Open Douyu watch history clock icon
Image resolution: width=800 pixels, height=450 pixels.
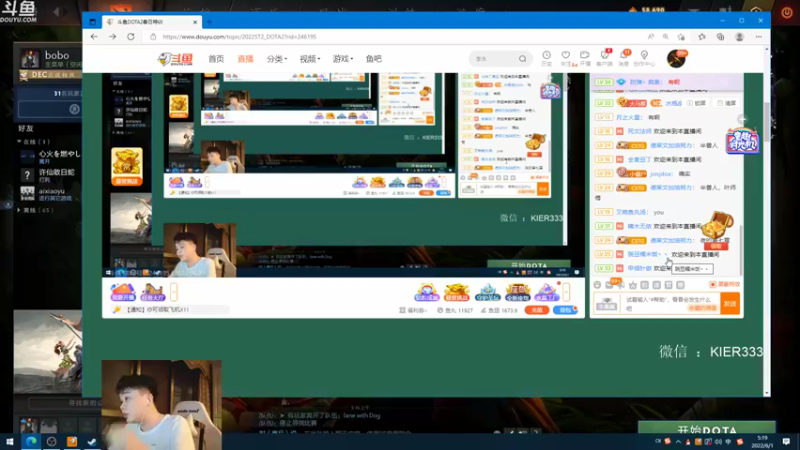(x=546, y=58)
